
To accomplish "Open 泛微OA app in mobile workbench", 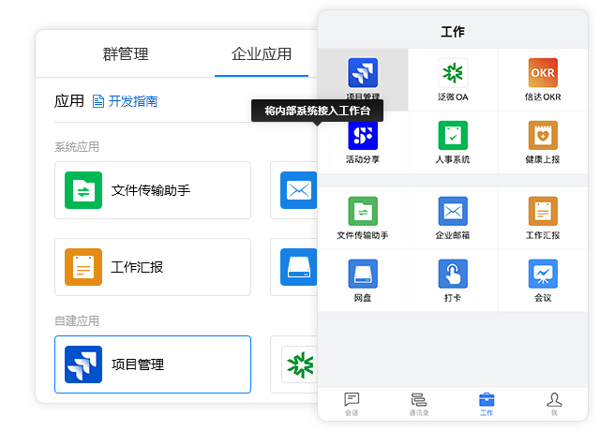I will pyautogui.click(x=453, y=74).
